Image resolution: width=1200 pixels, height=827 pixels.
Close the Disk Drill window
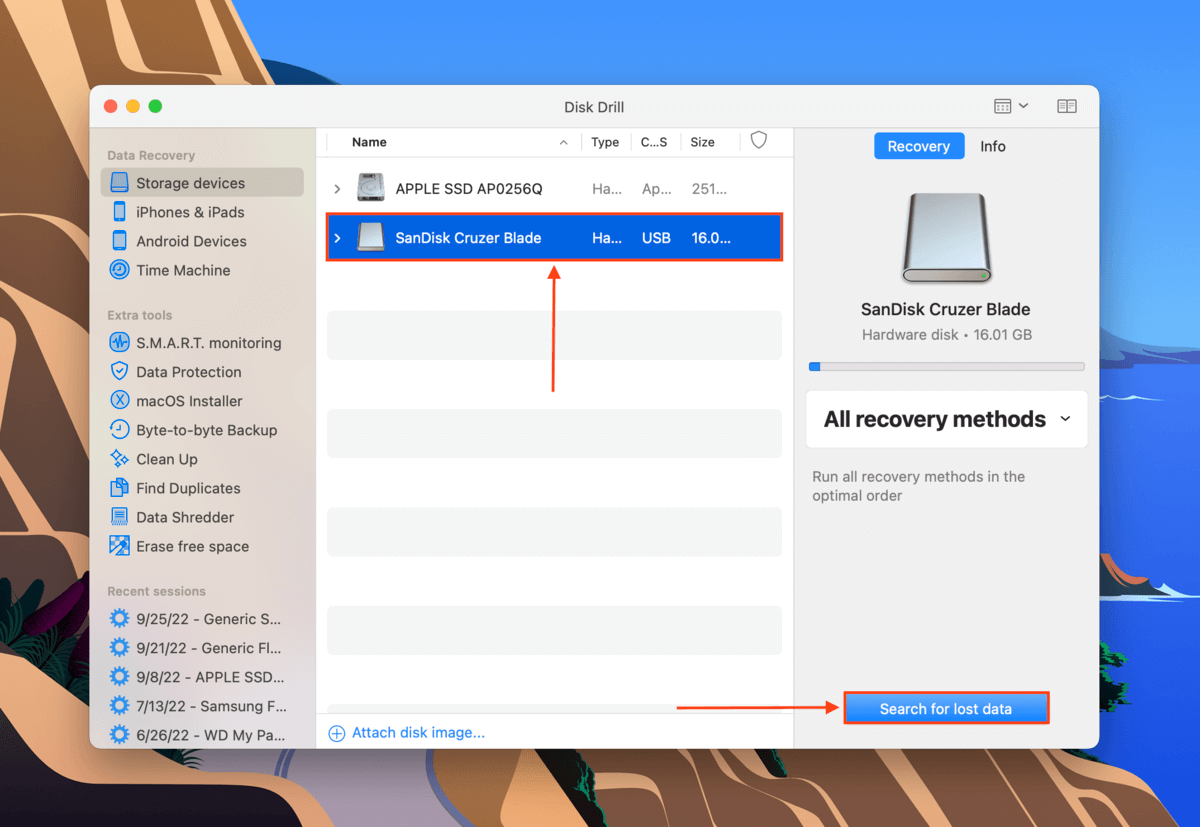pos(111,106)
